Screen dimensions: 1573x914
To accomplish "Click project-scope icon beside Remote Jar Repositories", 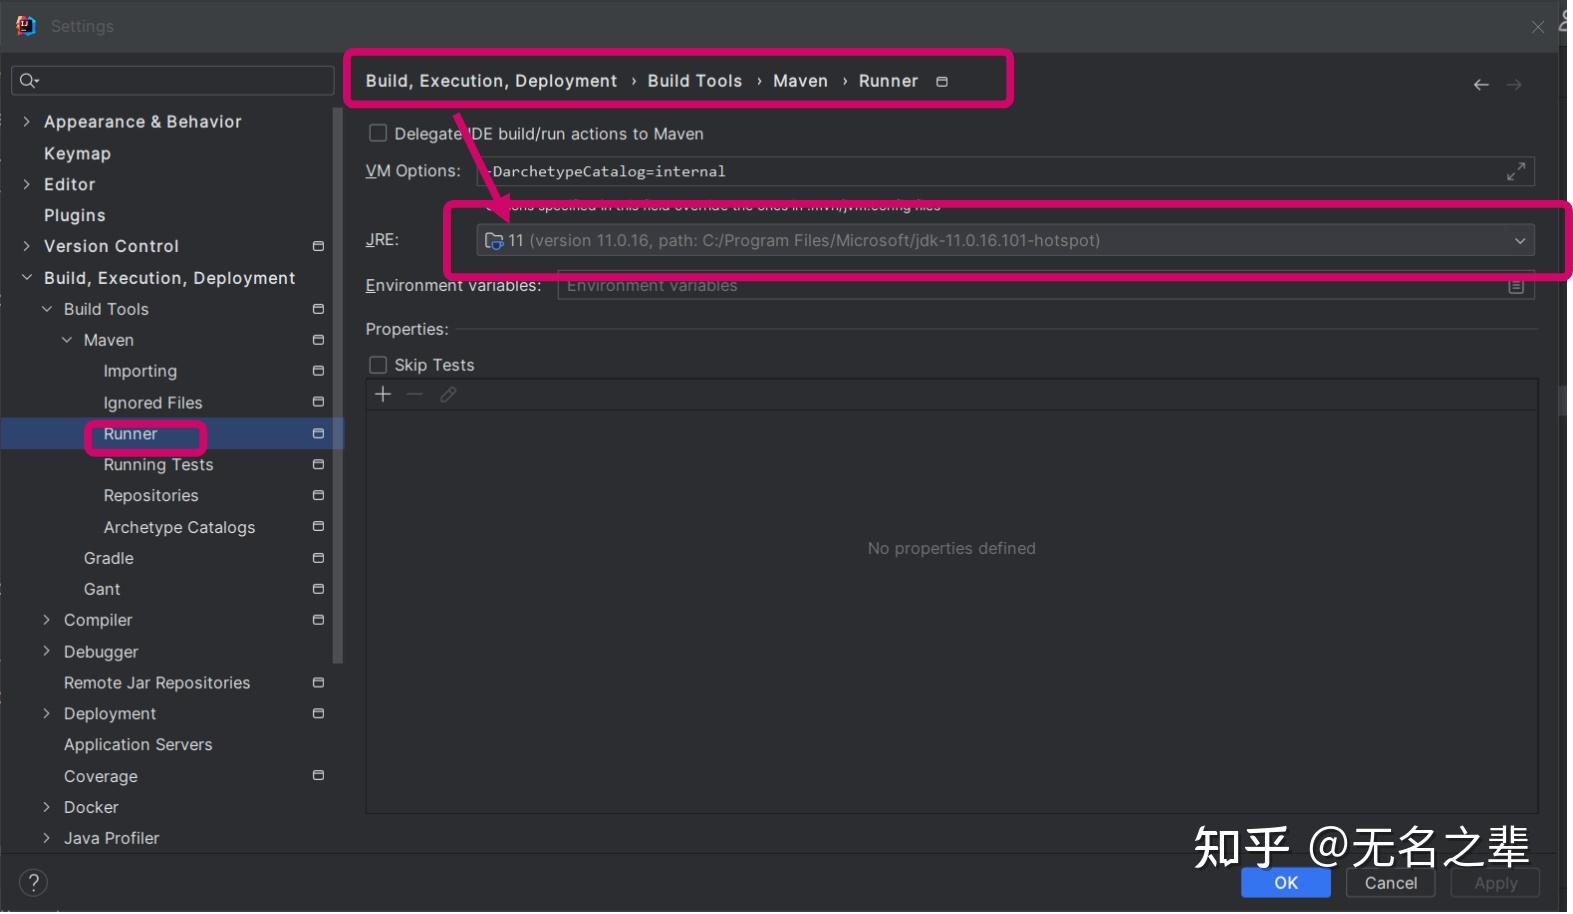I will click(318, 684).
